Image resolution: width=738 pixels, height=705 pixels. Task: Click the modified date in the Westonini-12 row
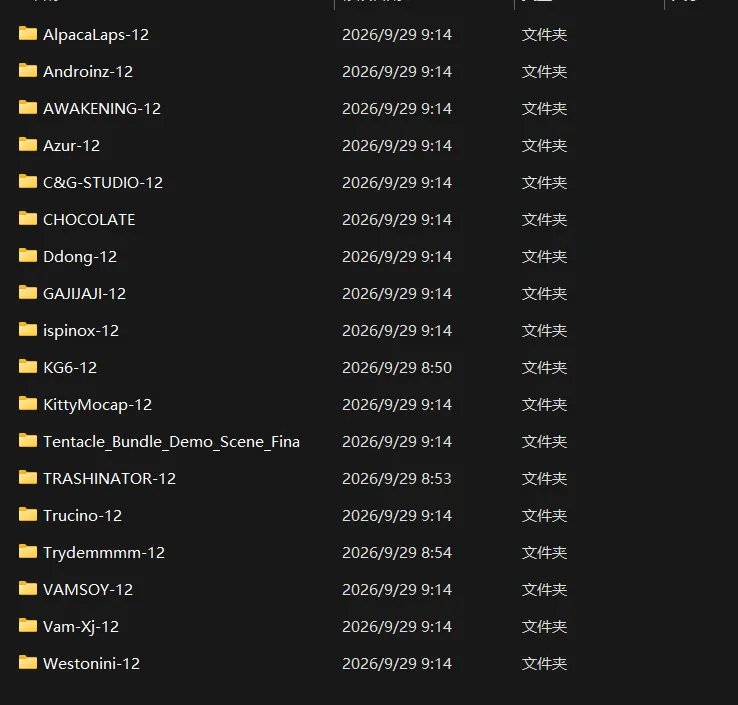tap(397, 664)
